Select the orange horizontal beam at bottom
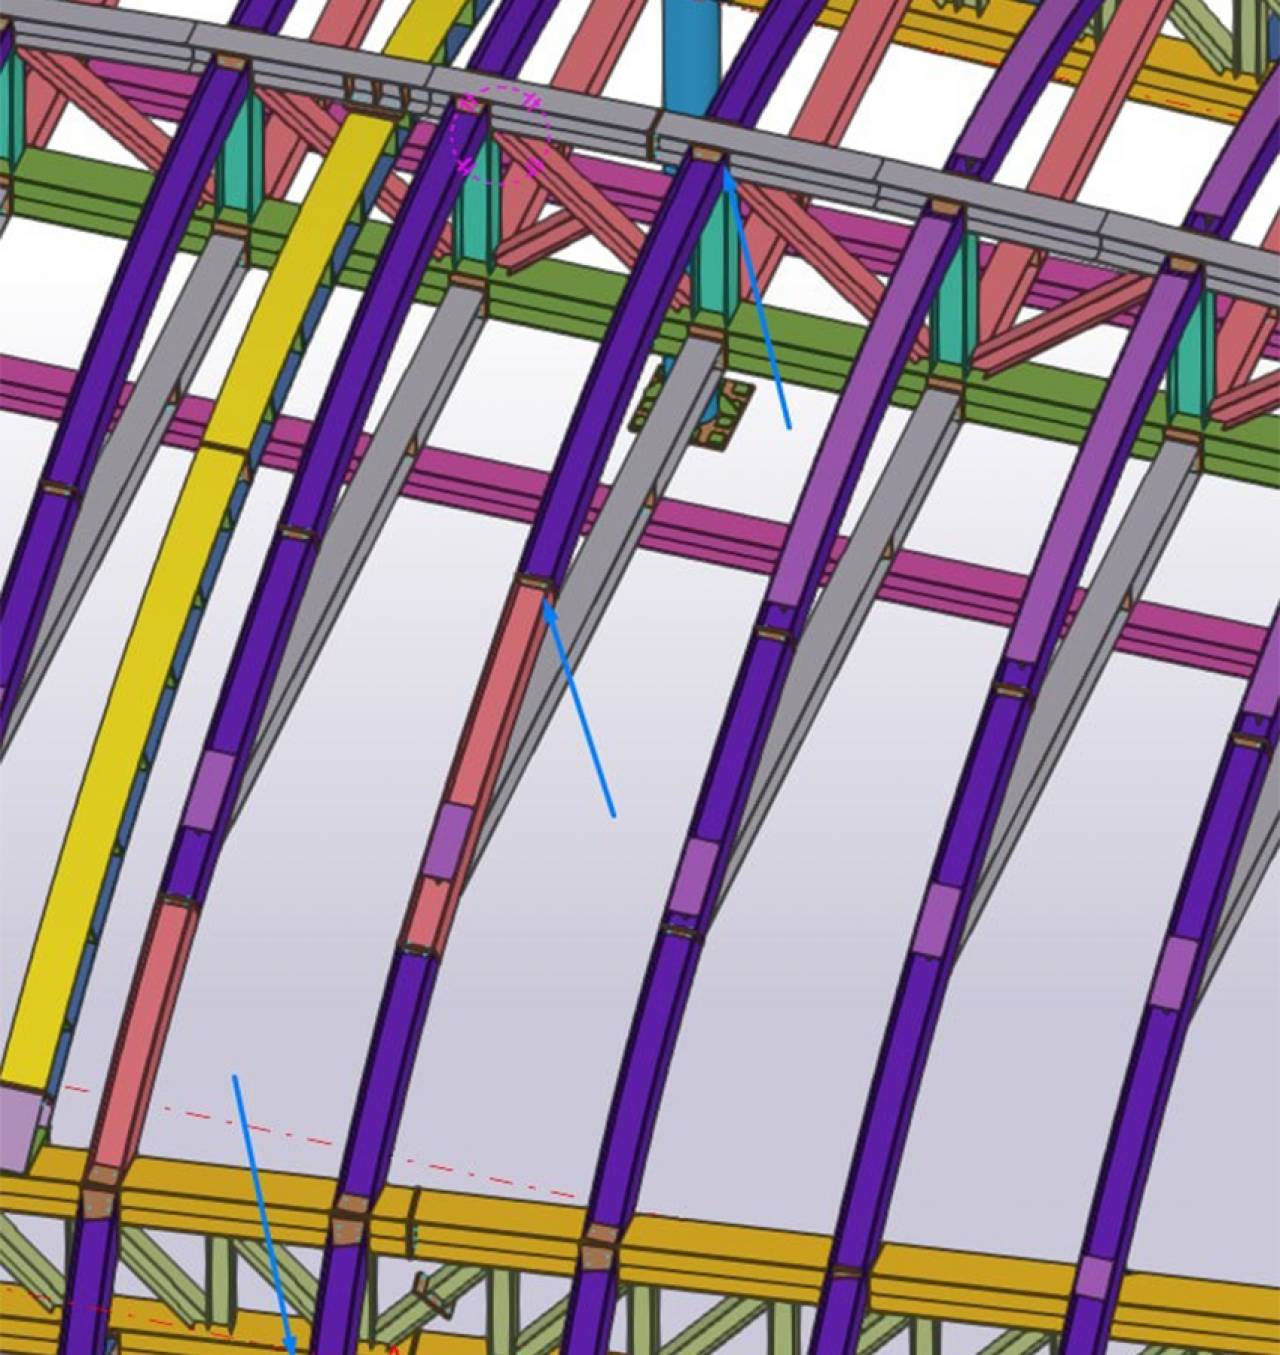The height and width of the screenshot is (1355, 1280). (x=720, y=1250)
